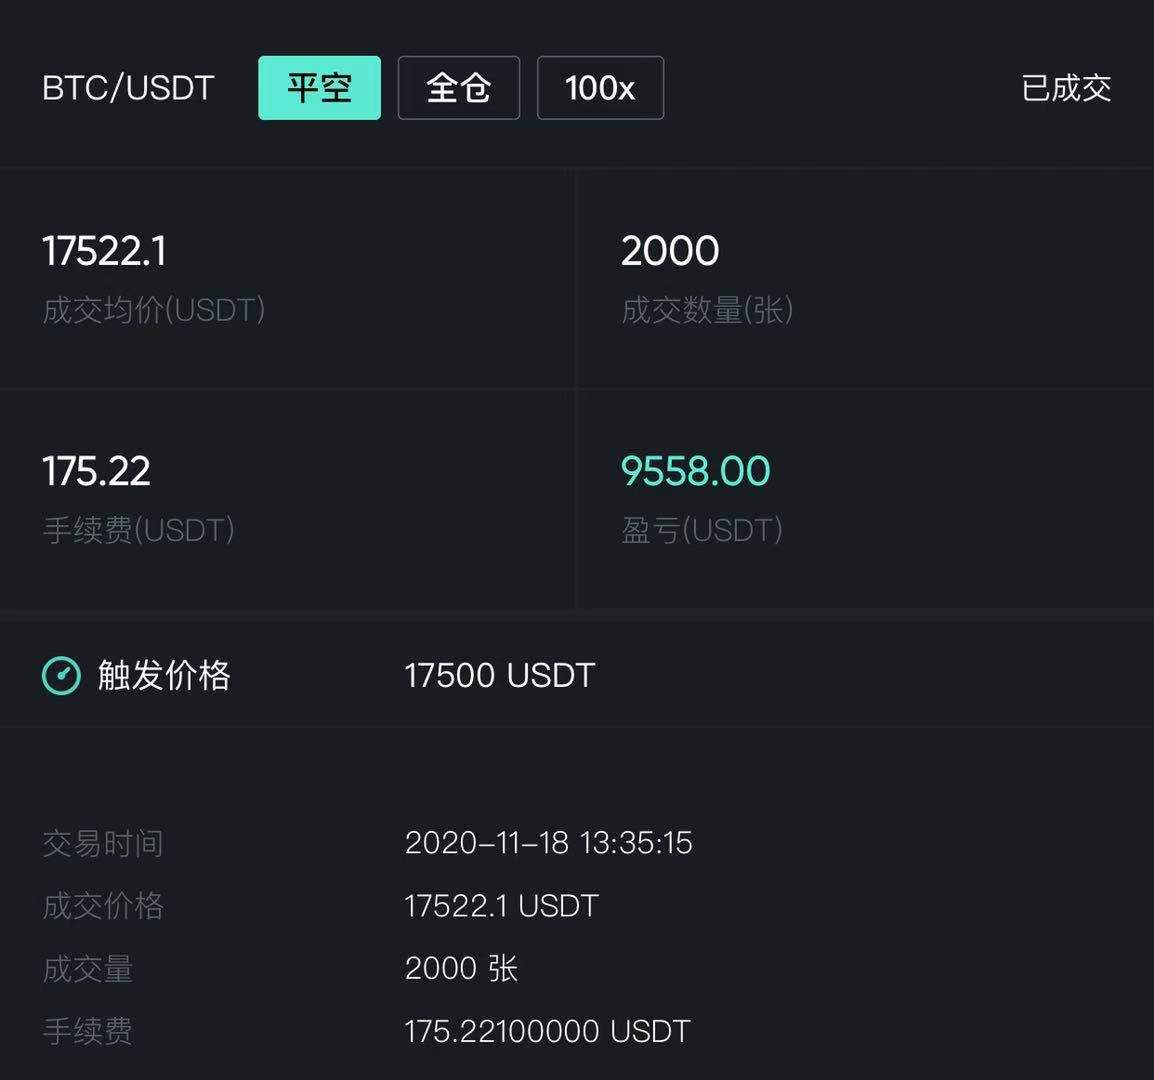Click the trigger price gauge icon
This screenshot has width=1154, height=1080.
[x=61, y=676]
